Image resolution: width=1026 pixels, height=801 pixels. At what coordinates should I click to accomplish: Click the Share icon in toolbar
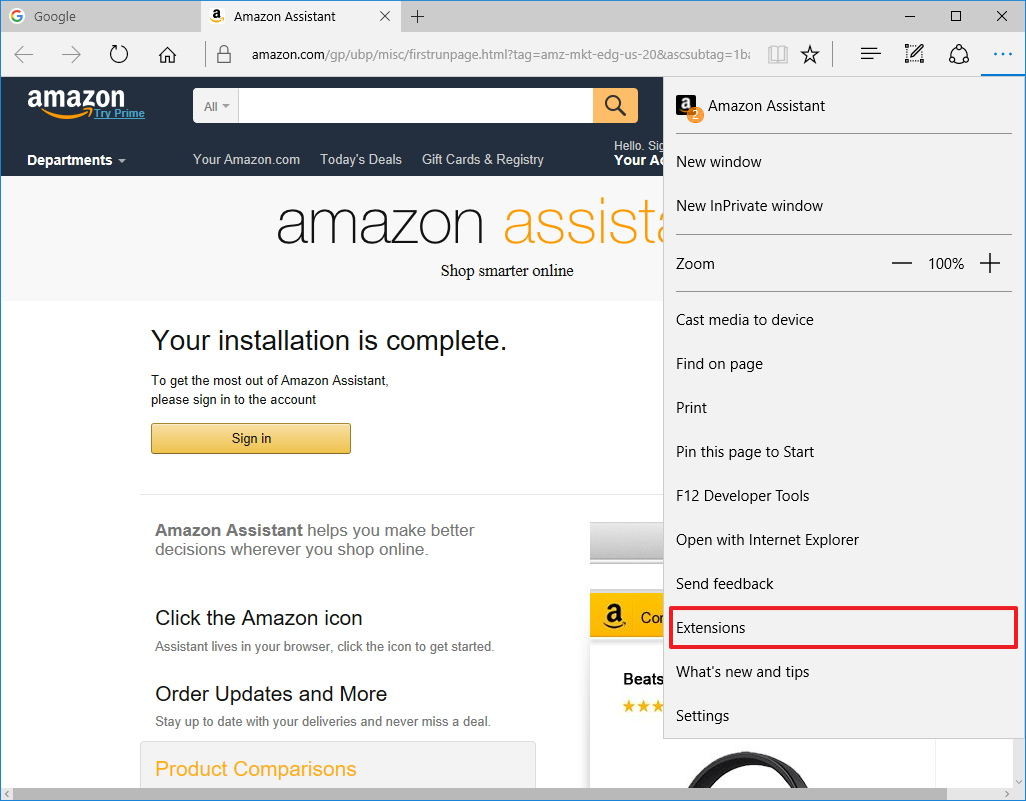click(959, 54)
